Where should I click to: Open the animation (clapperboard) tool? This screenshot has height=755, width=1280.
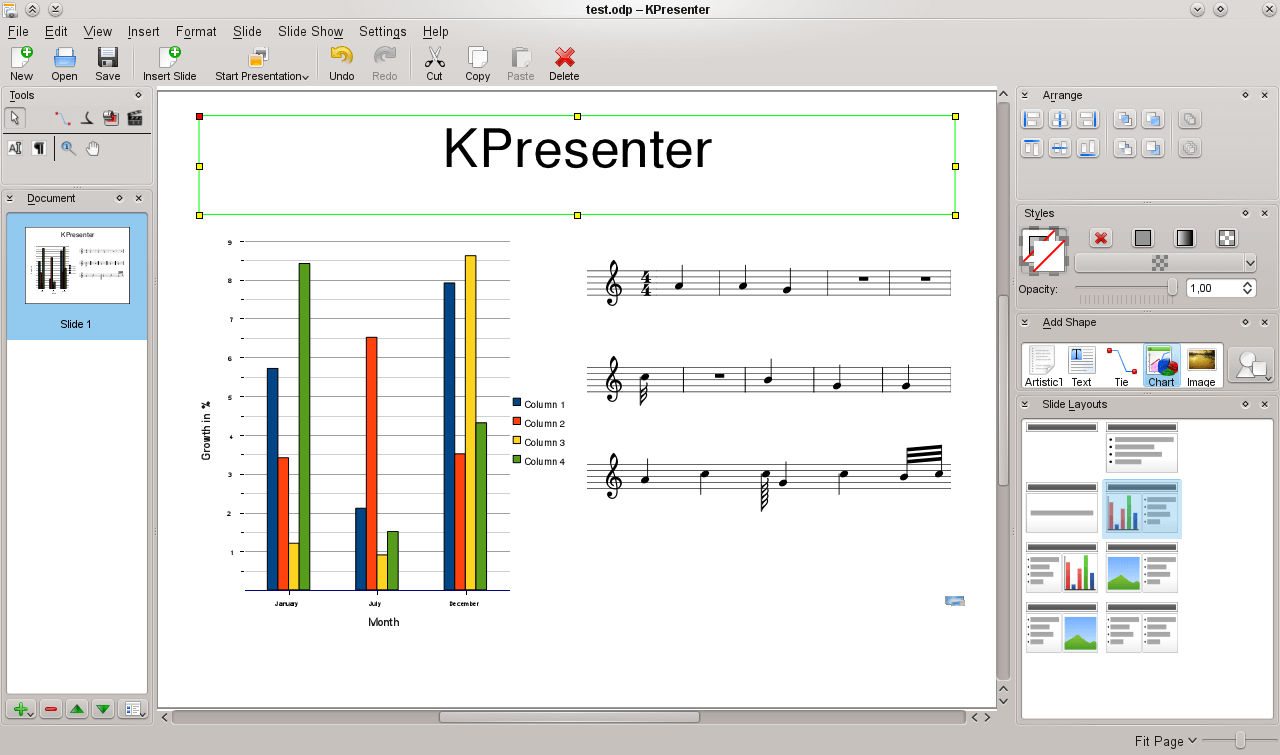pos(135,117)
